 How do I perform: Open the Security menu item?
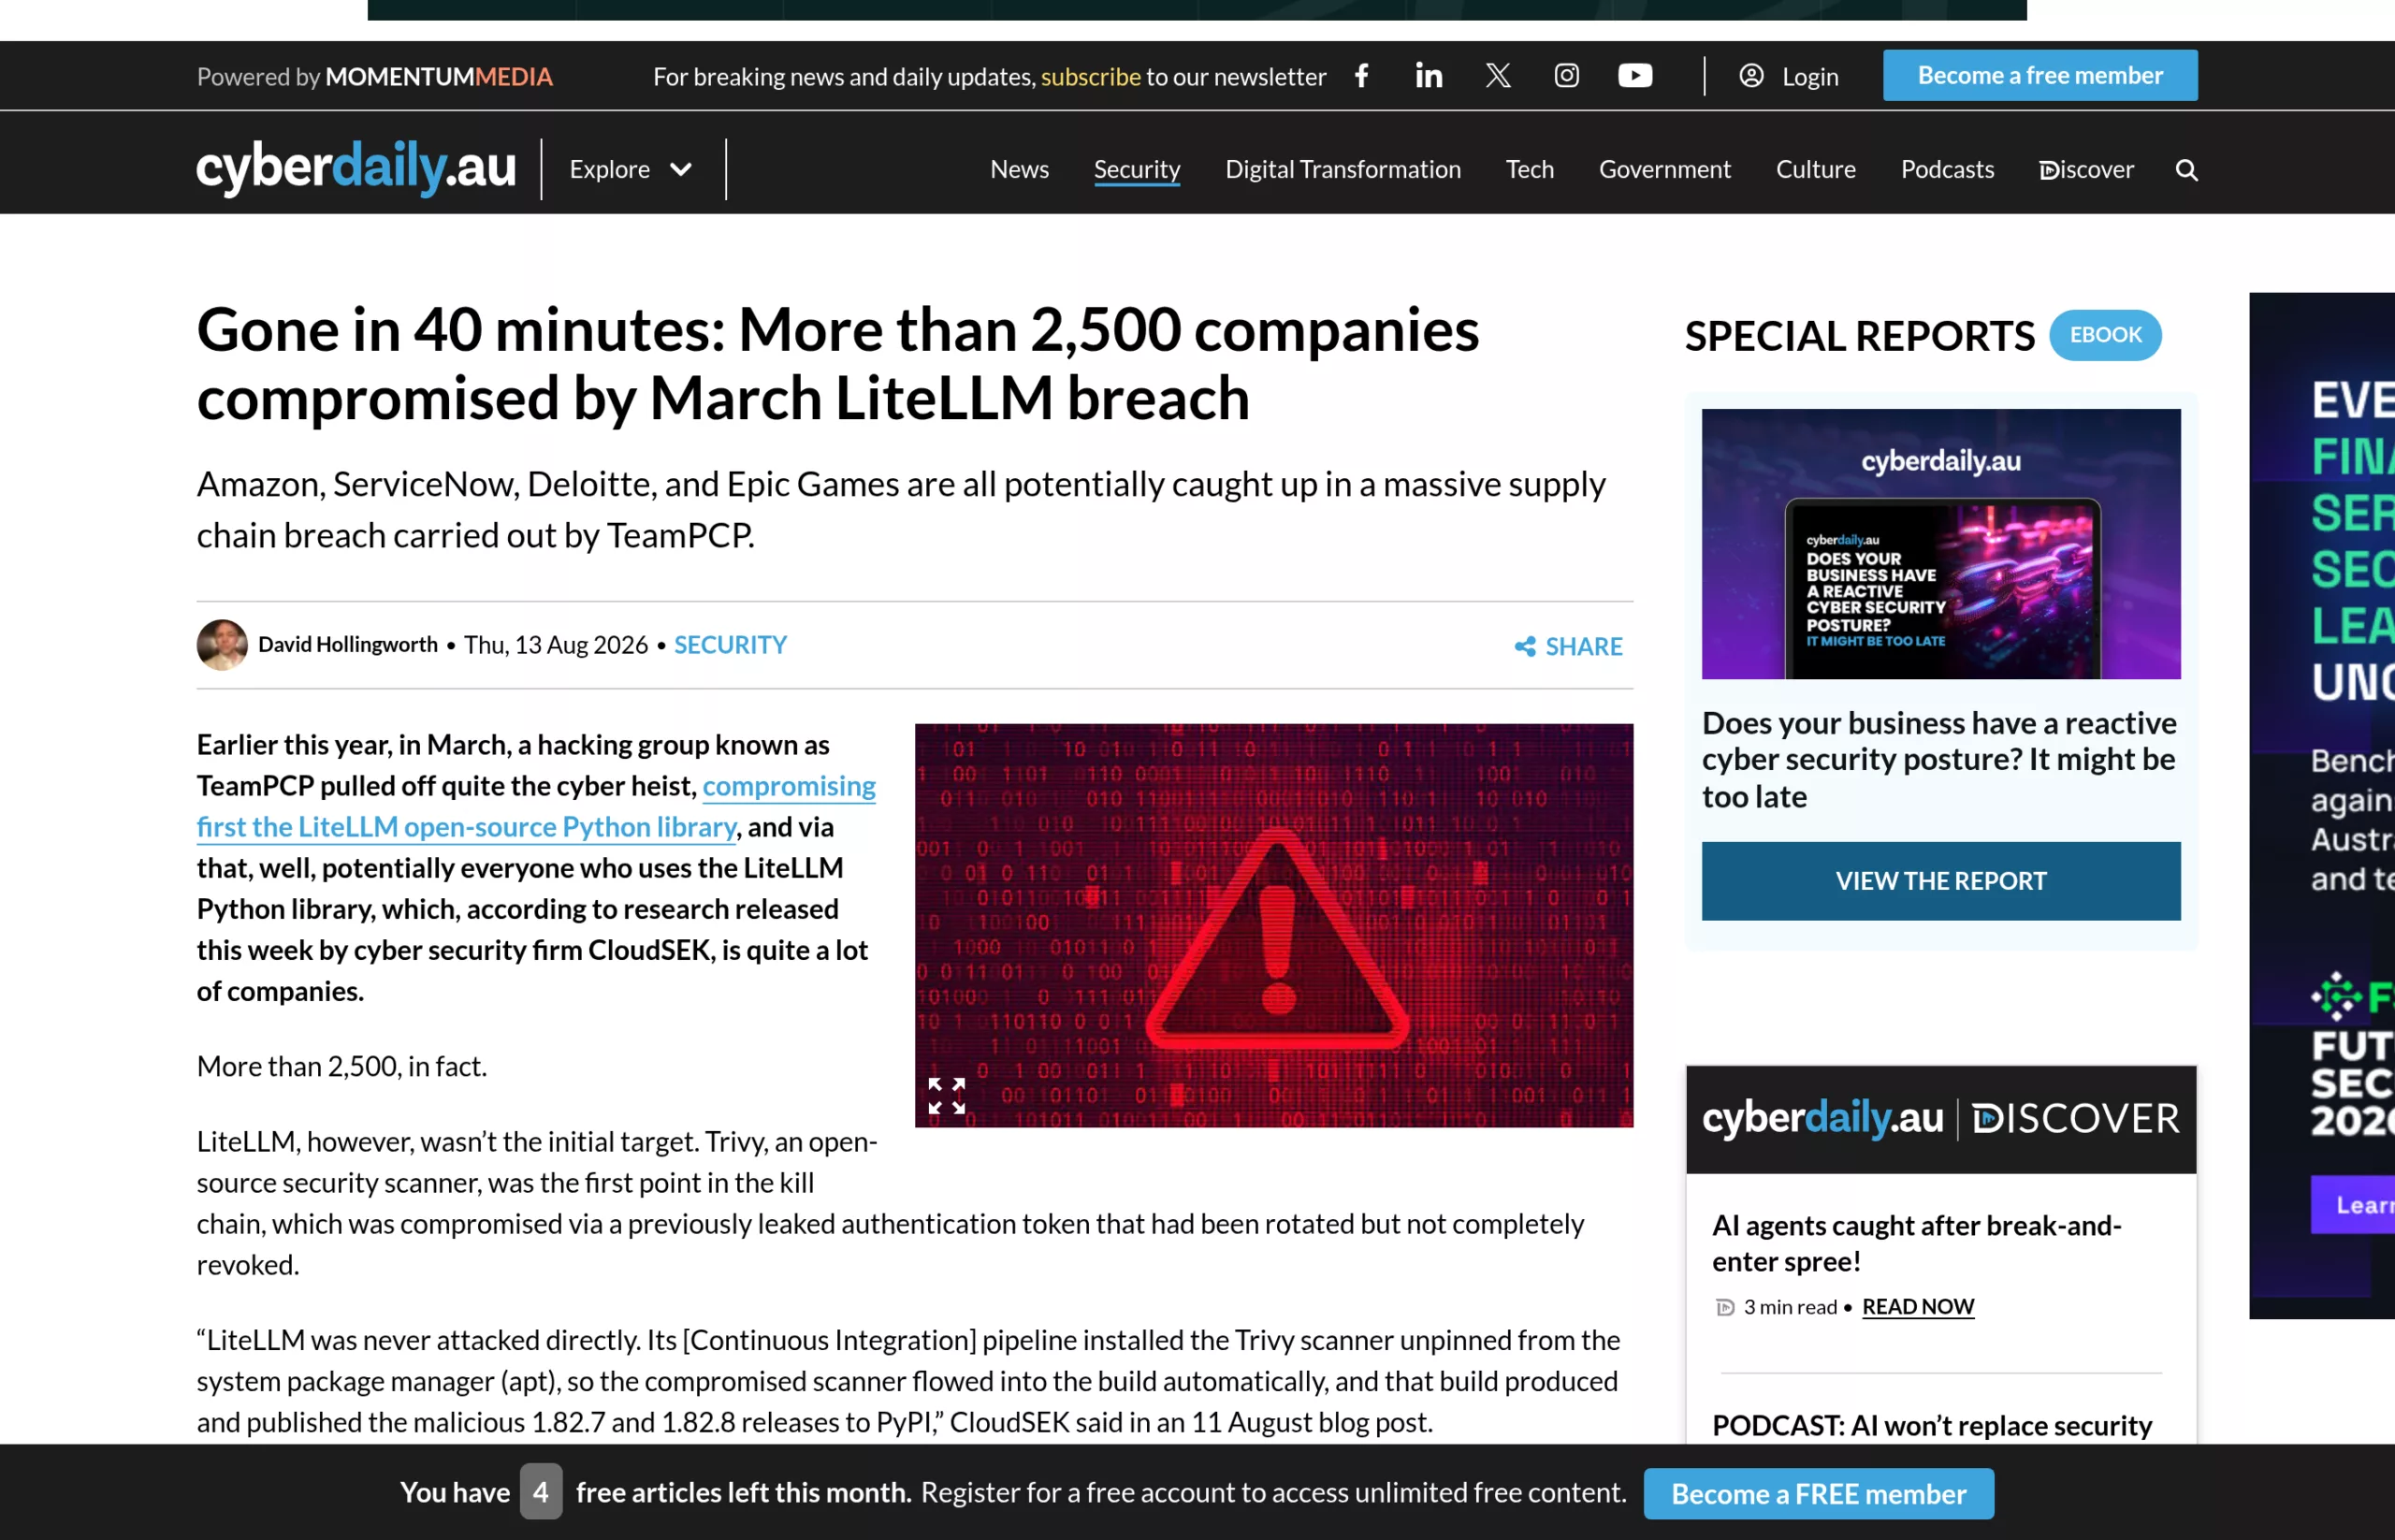tap(1137, 170)
